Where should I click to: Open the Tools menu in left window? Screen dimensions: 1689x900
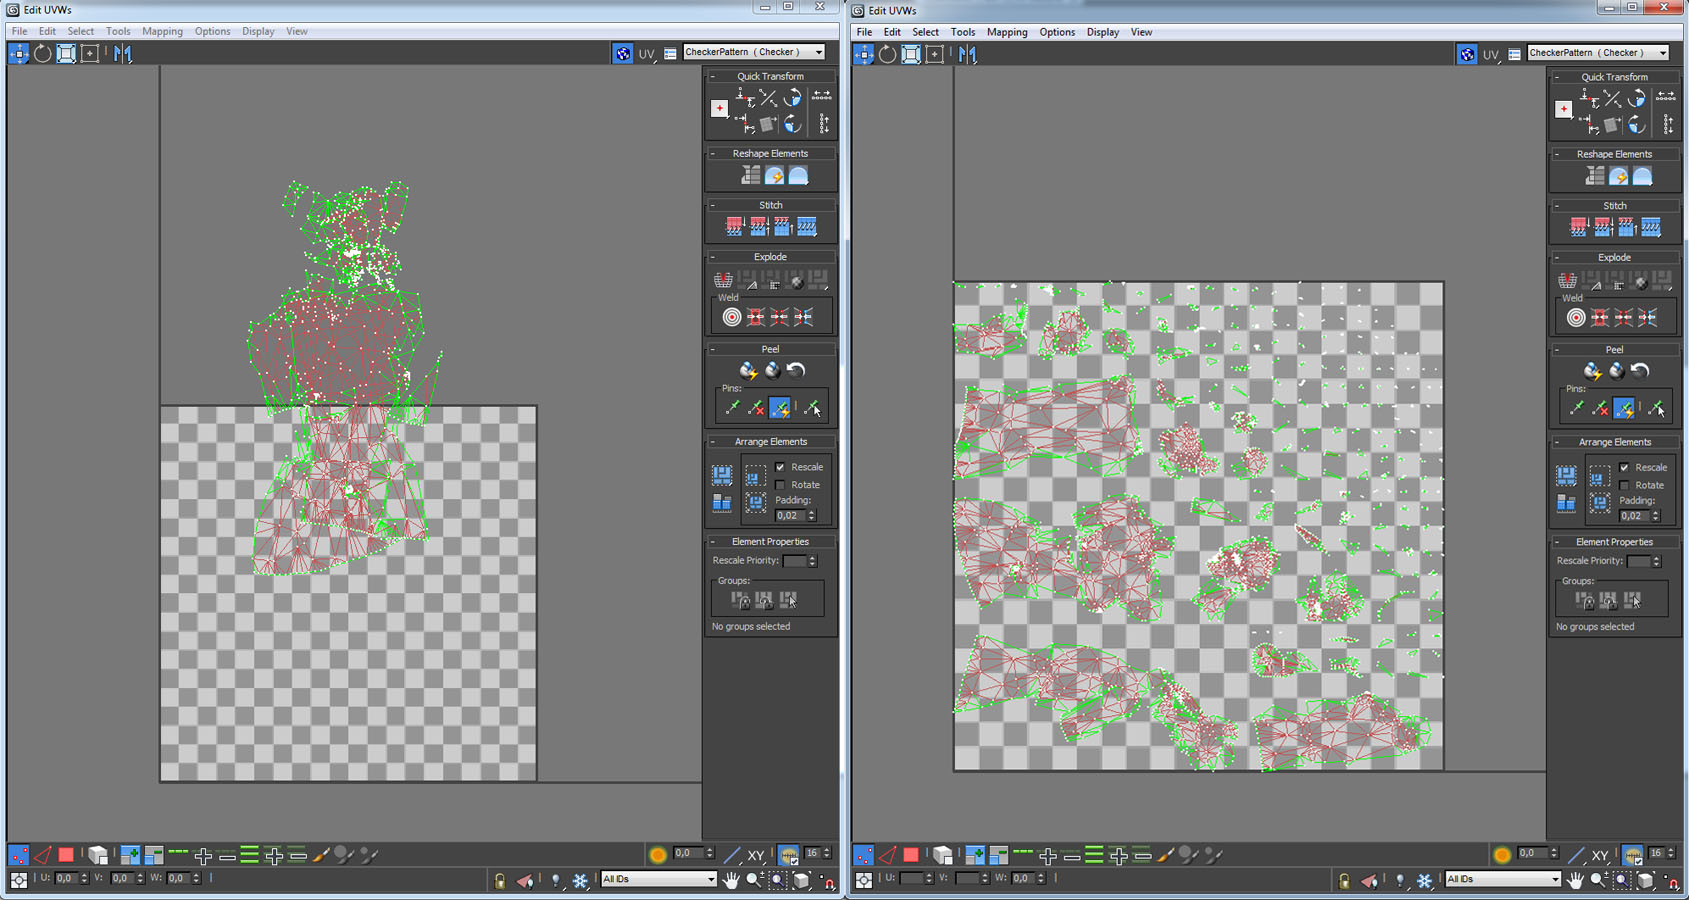point(118,31)
